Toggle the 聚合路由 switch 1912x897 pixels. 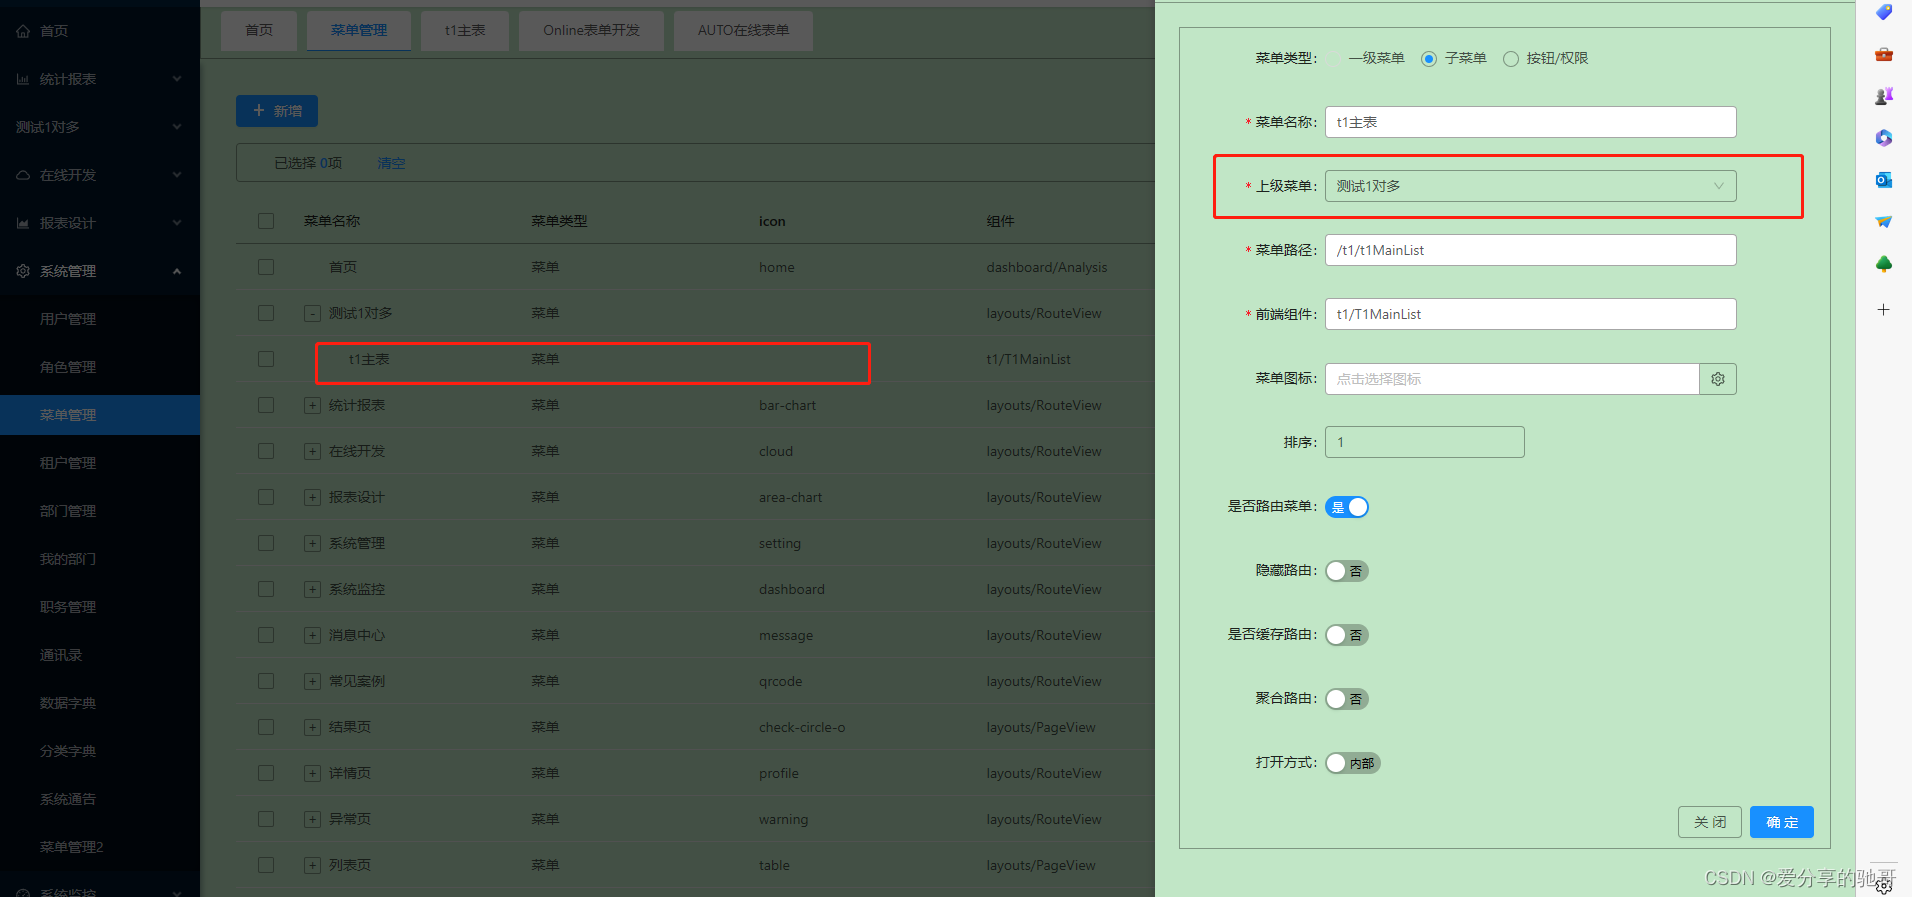pos(1347,699)
